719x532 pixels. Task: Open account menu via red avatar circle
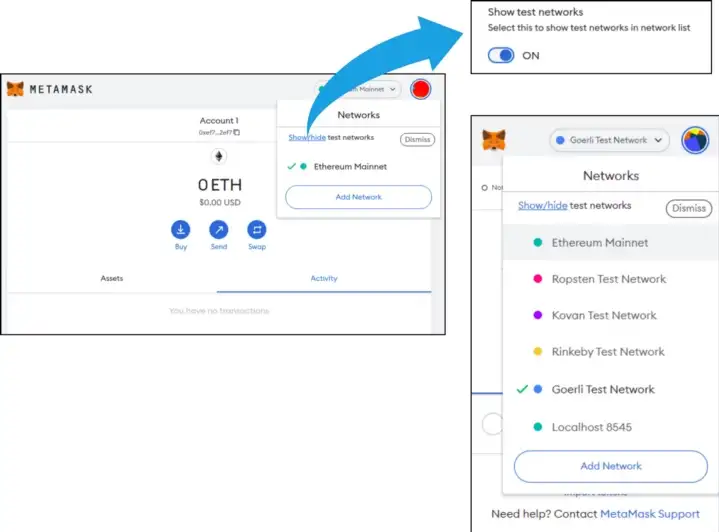coord(421,90)
